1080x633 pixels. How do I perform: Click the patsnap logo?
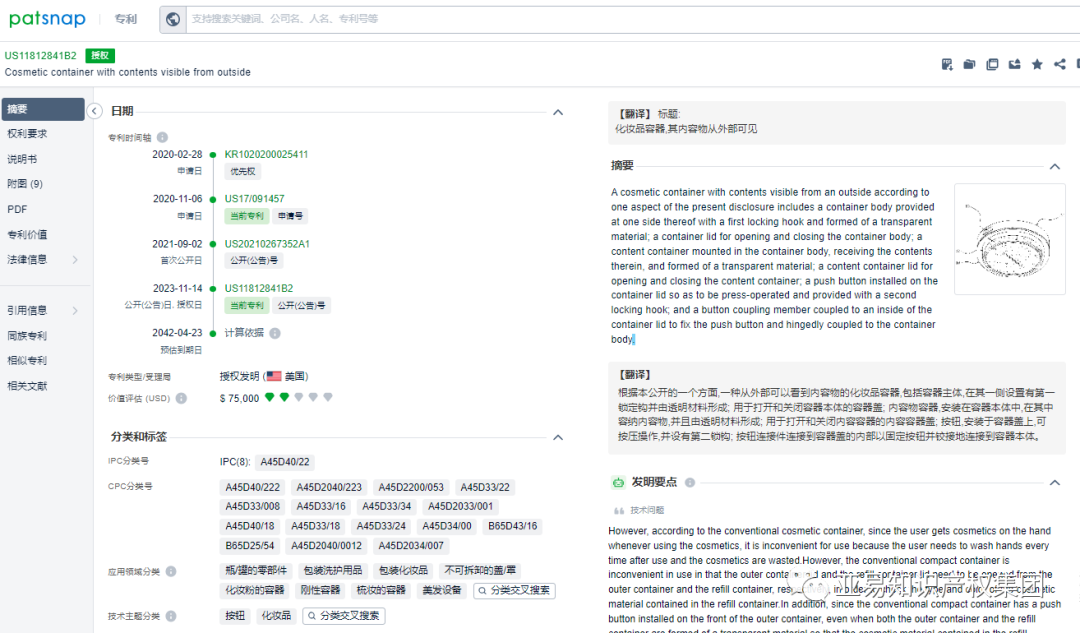pos(47,18)
